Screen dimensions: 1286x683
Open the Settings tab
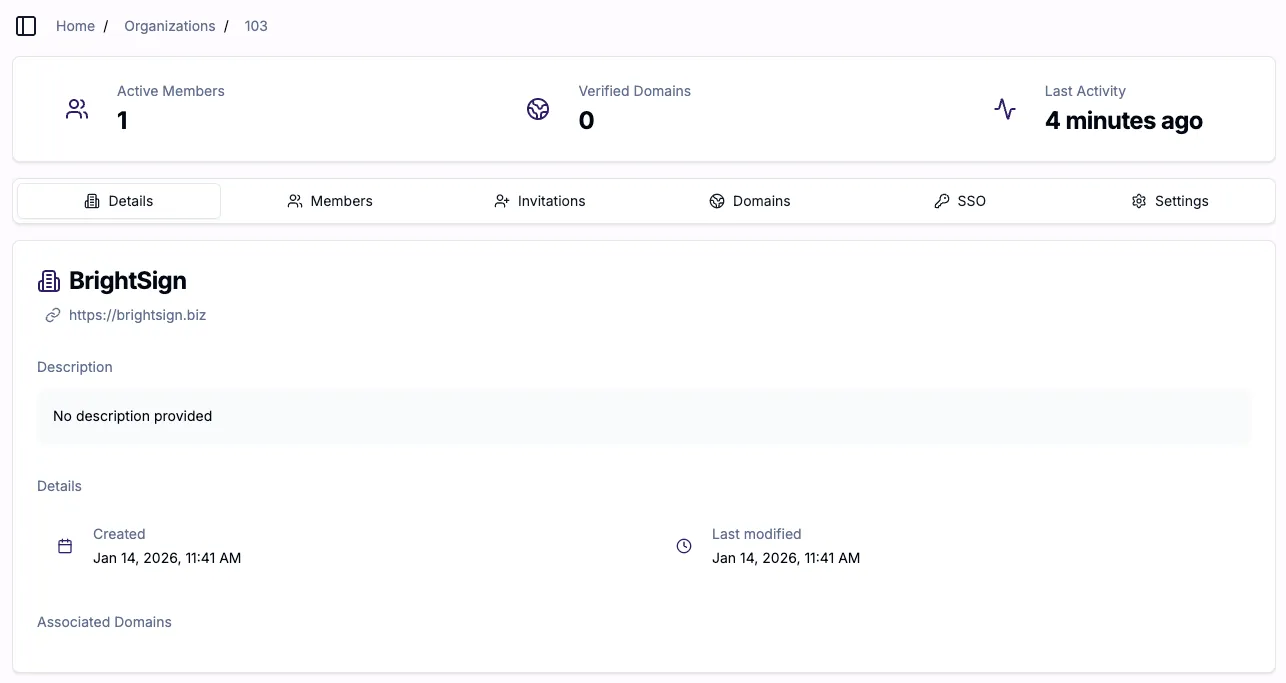(1170, 201)
